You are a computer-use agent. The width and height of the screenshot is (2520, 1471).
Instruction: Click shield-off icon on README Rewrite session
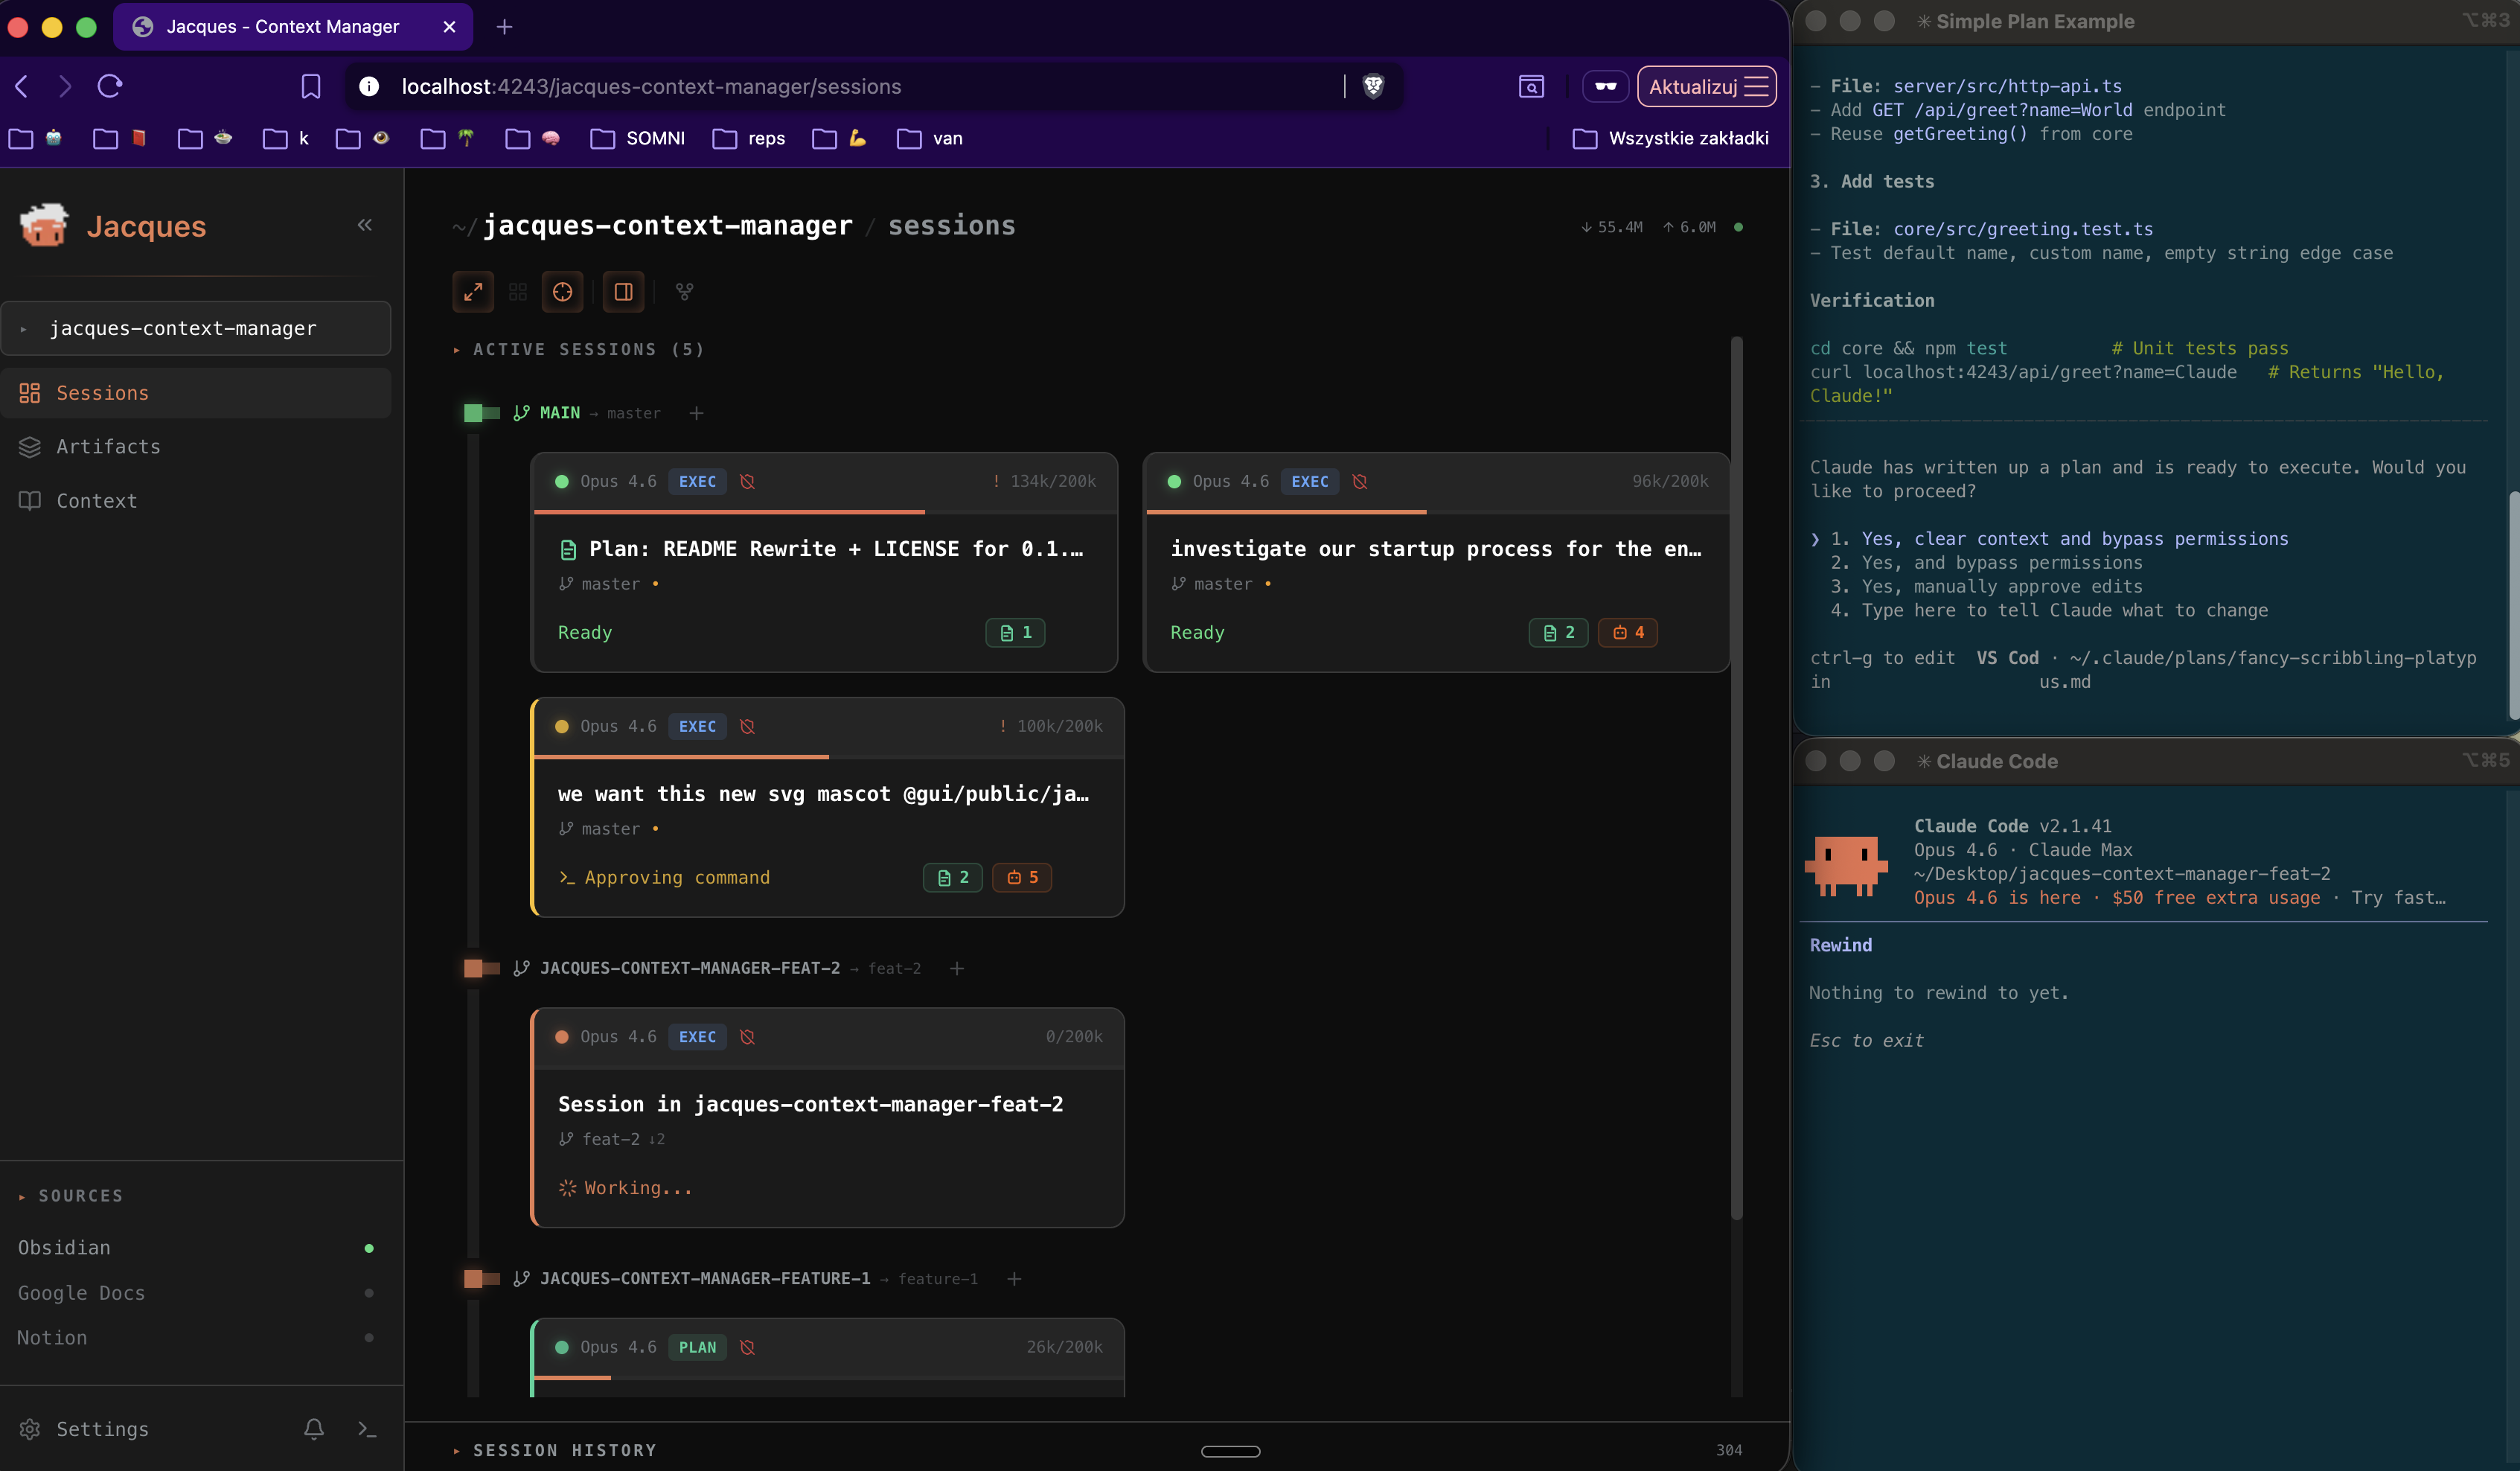[747, 482]
